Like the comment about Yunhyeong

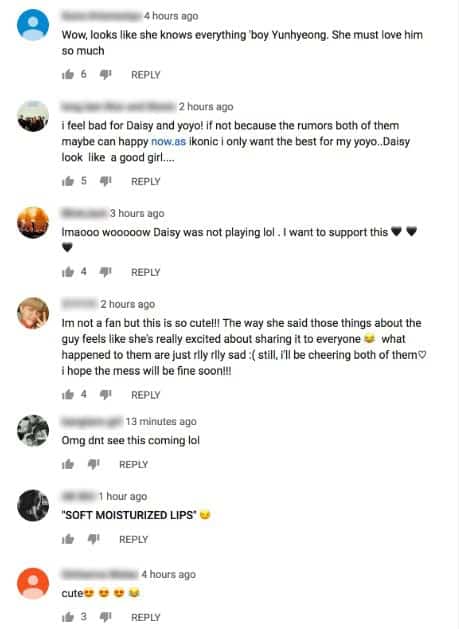[68, 74]
